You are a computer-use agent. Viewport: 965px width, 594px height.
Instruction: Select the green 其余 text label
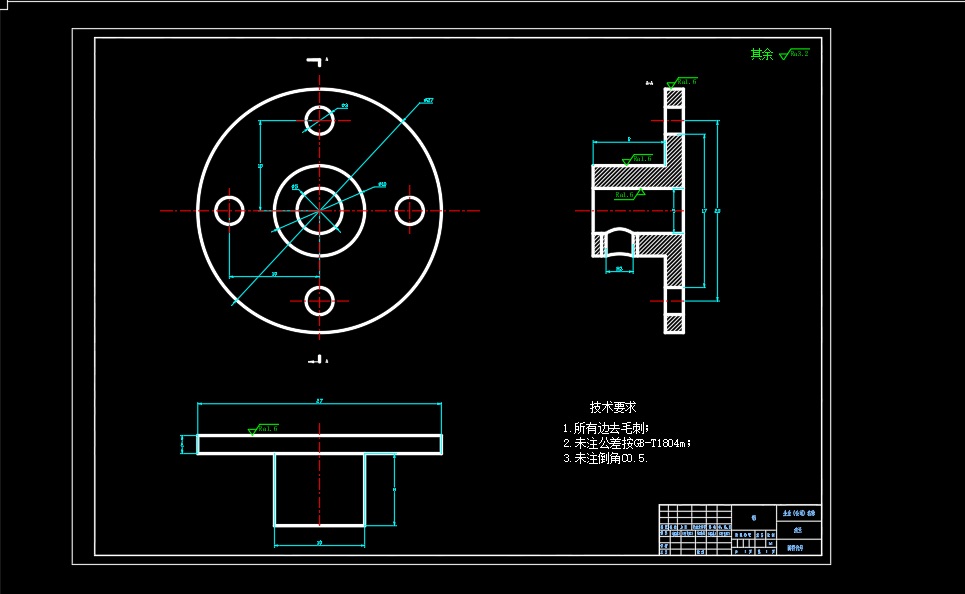point(761,54)
